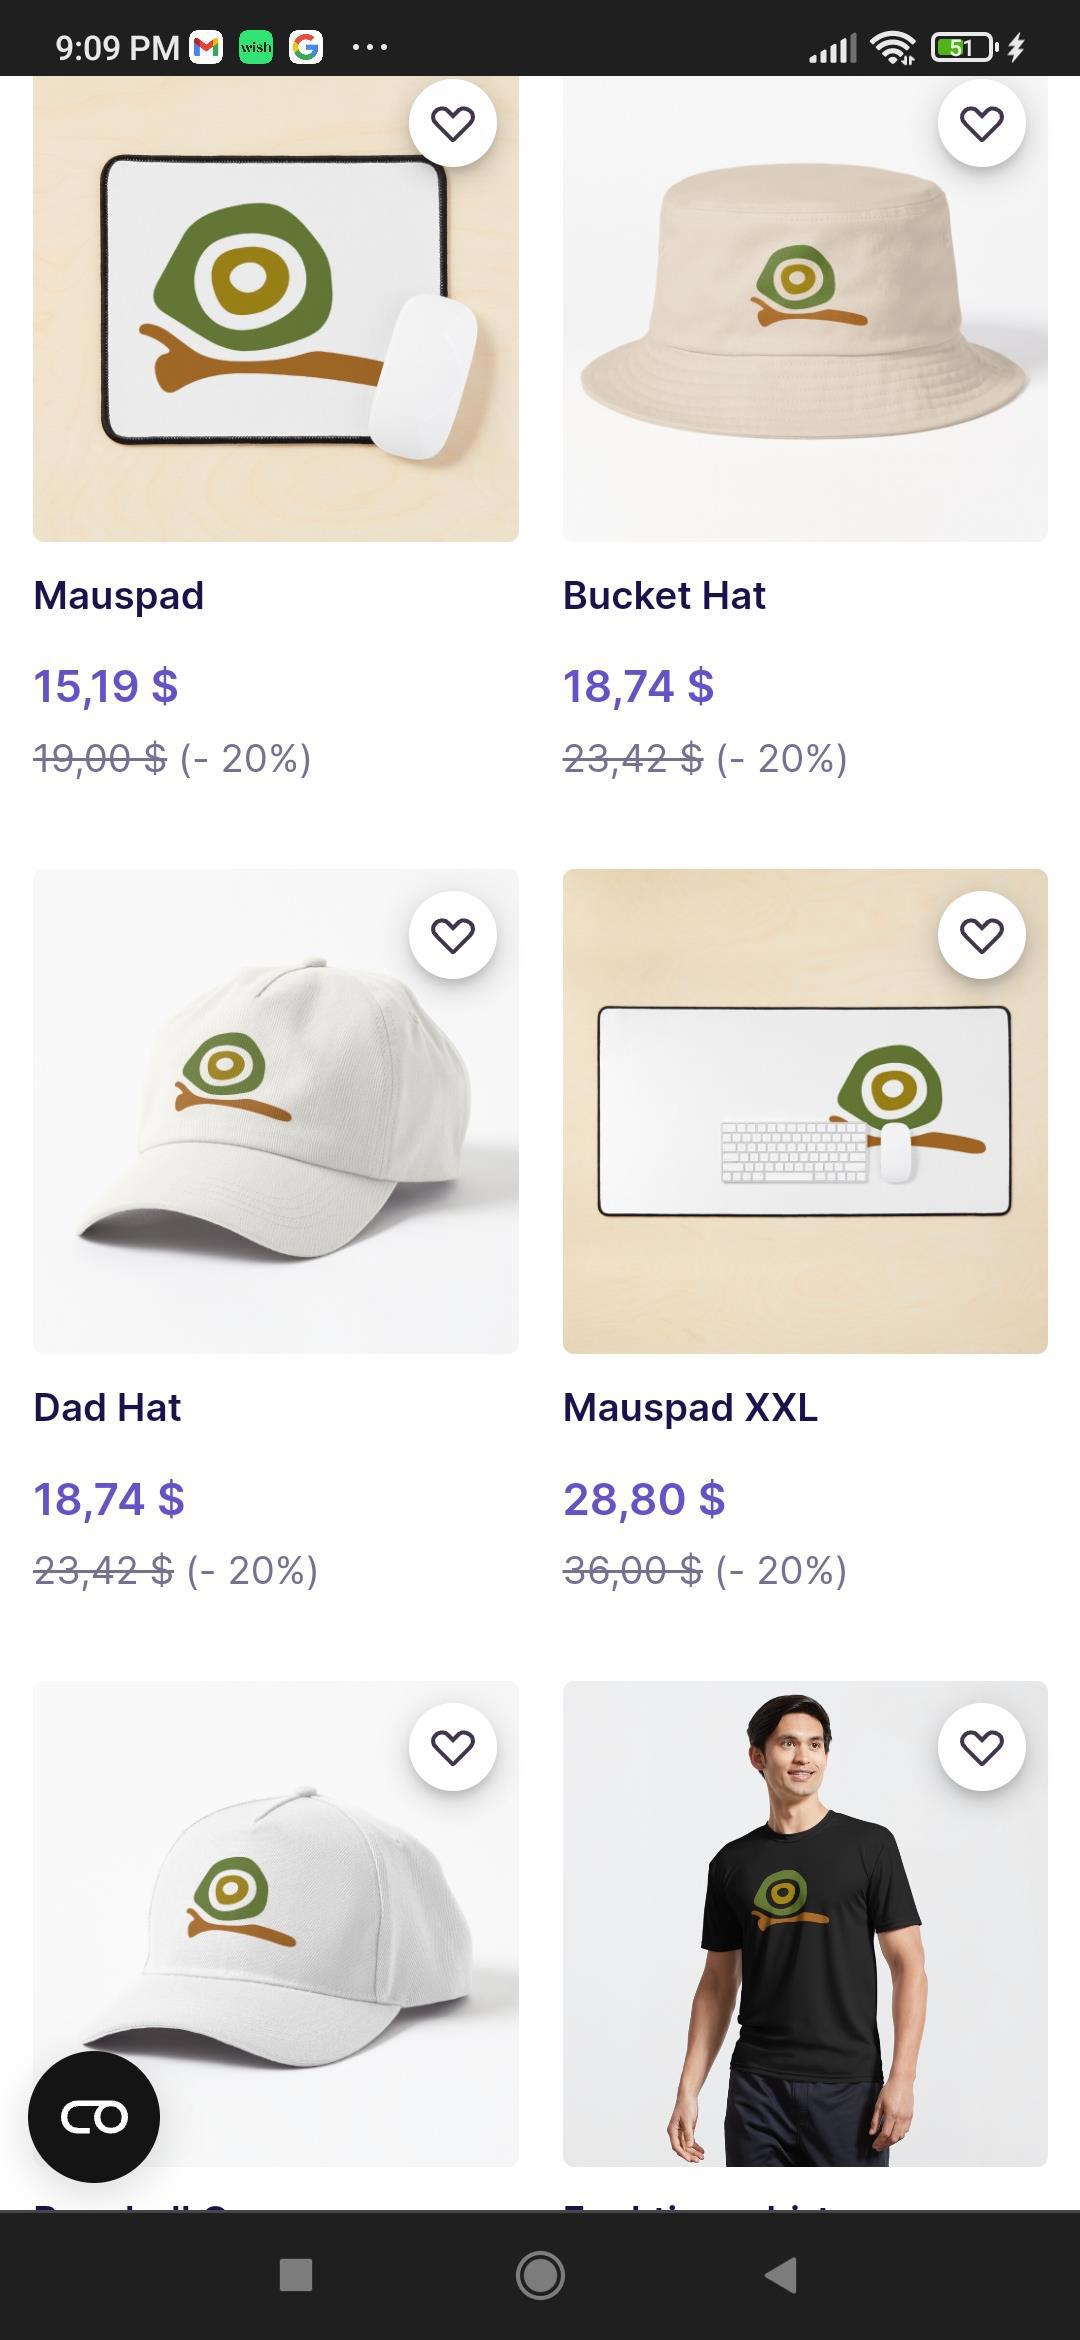Tap heart on the white baseball cap
The width and height of the screenshot is (1080, 2340).
[x=452, y=1747]
